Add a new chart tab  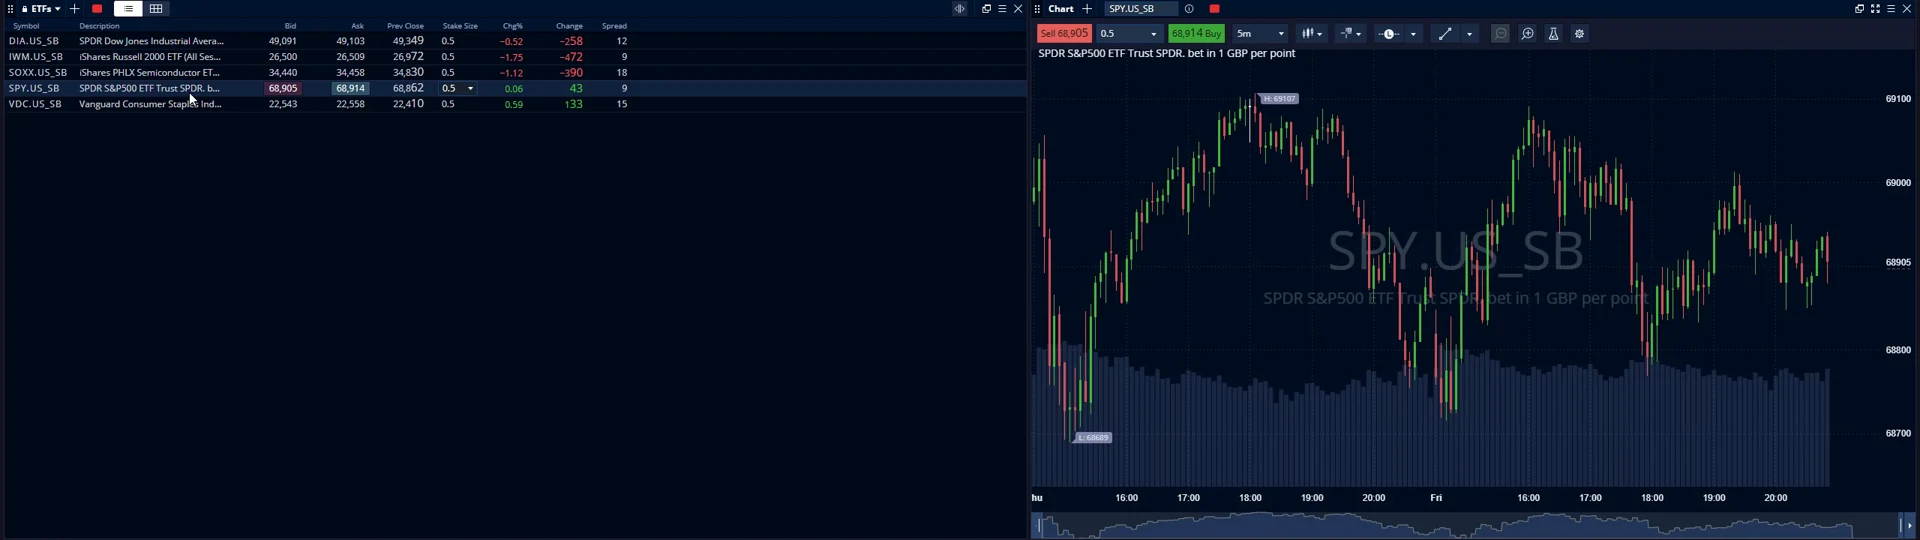point(1087,9)
